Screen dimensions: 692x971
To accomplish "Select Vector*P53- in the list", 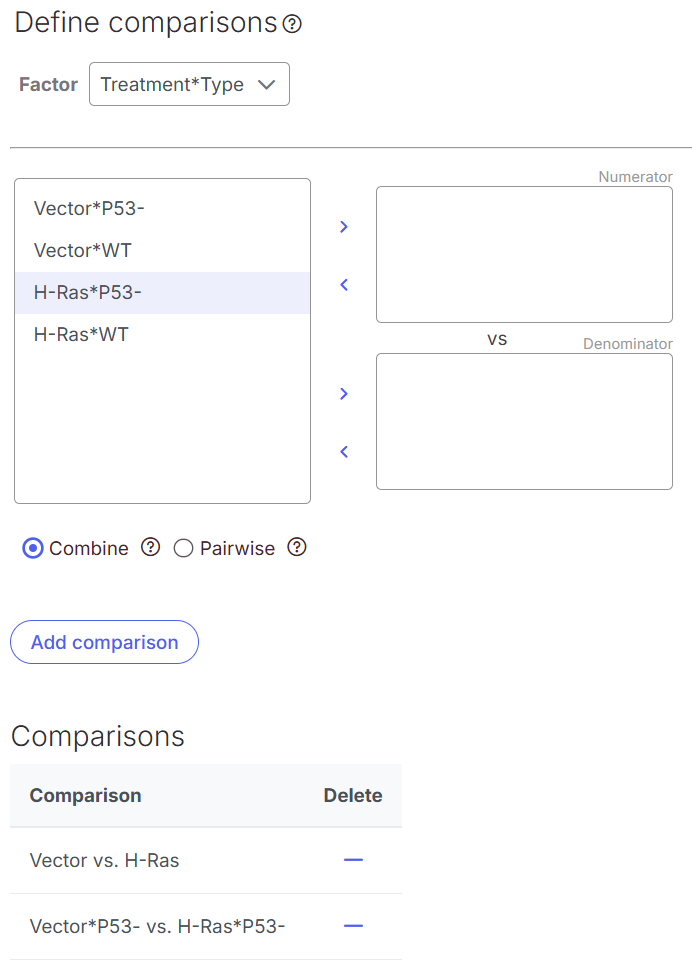I will coord(162,209).
